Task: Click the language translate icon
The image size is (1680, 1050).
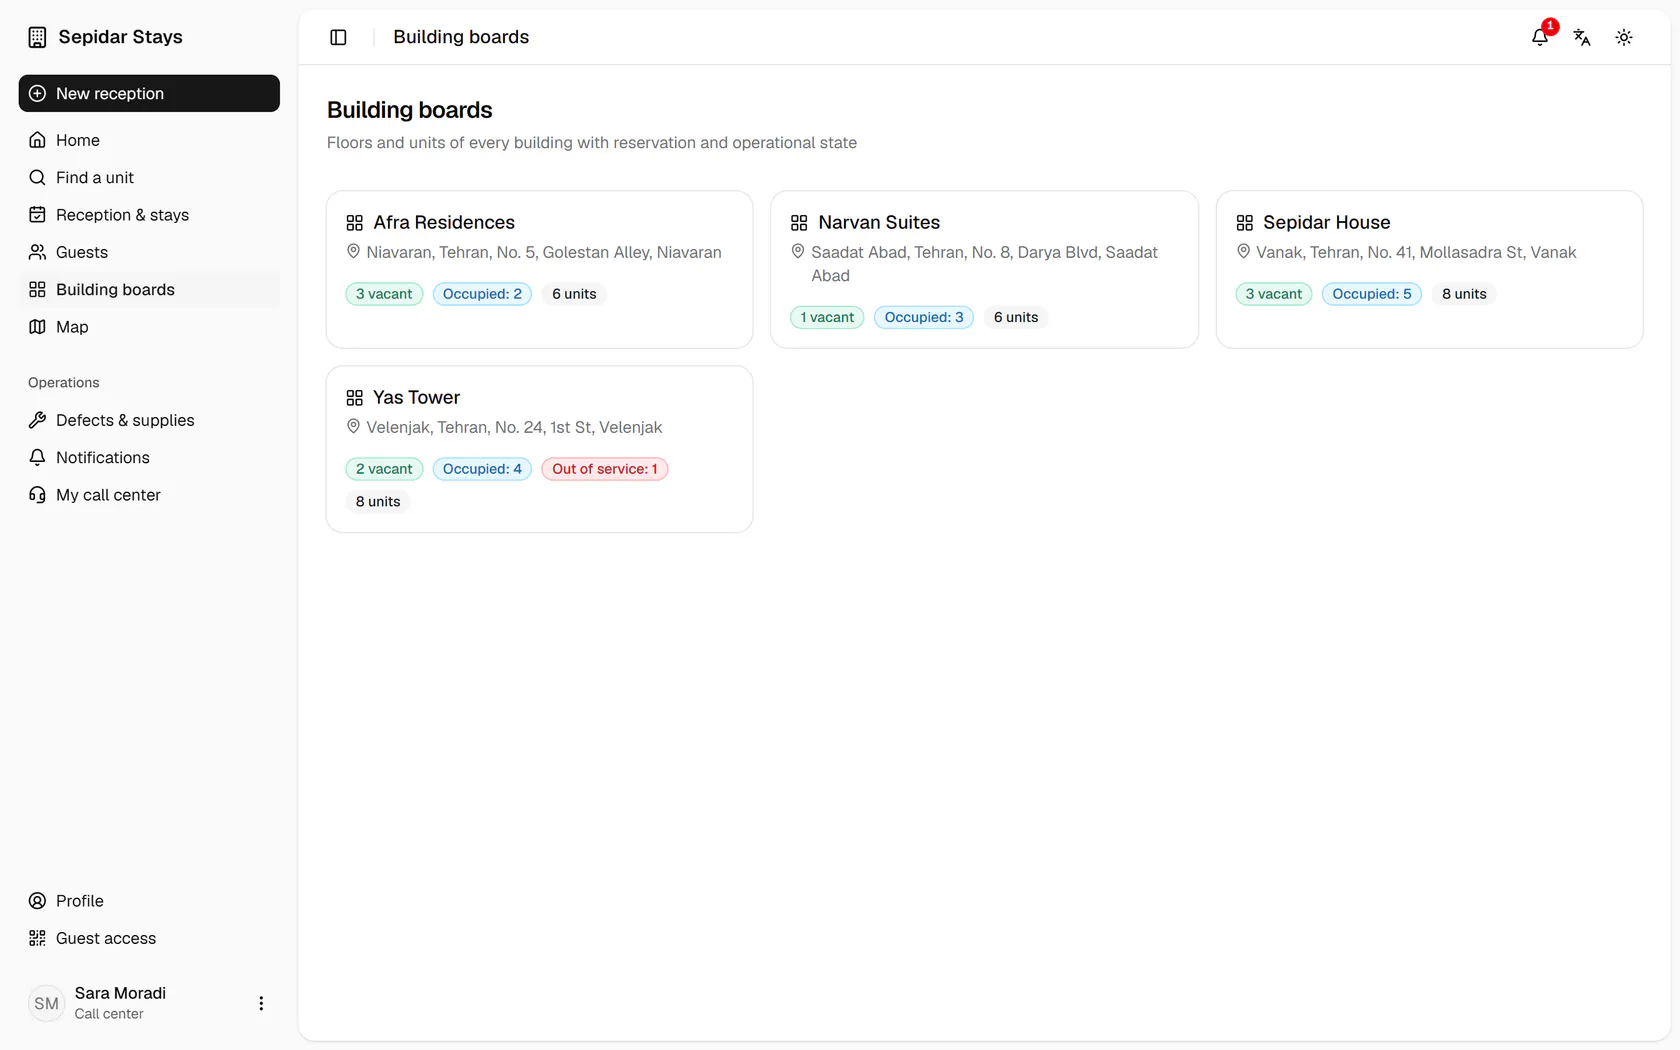Action: click(1582, 37)
